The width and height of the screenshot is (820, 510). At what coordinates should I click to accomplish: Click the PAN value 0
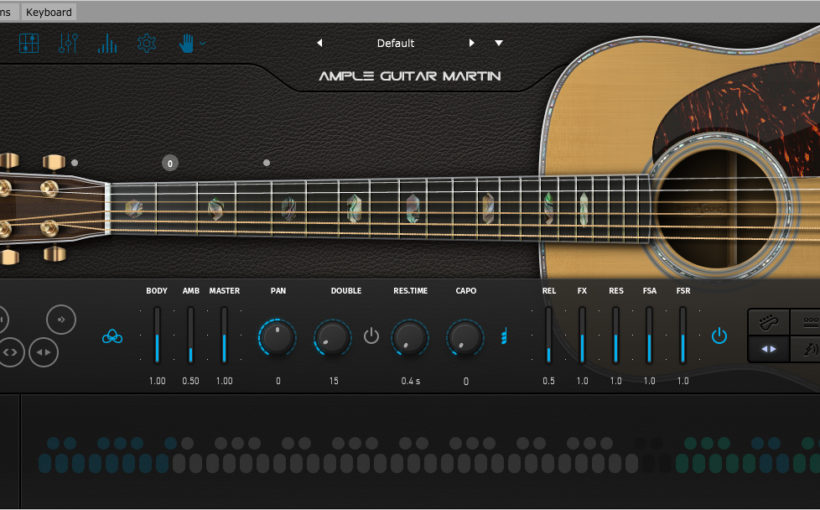pos(278,381)
